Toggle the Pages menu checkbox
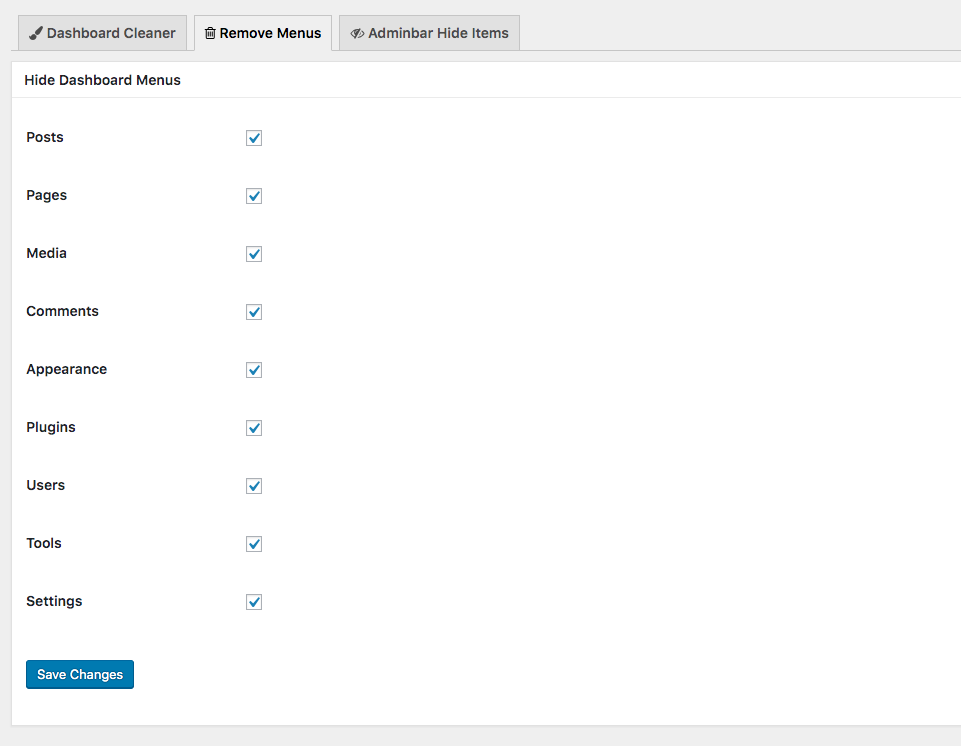 [x=254, y=196]
